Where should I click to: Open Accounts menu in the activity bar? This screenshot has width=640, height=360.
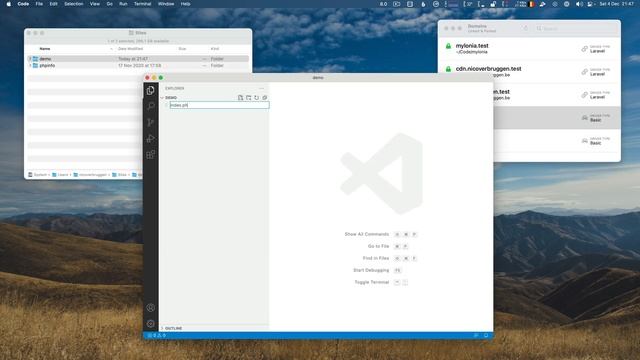pyautogui.click(x=151, y=308)
